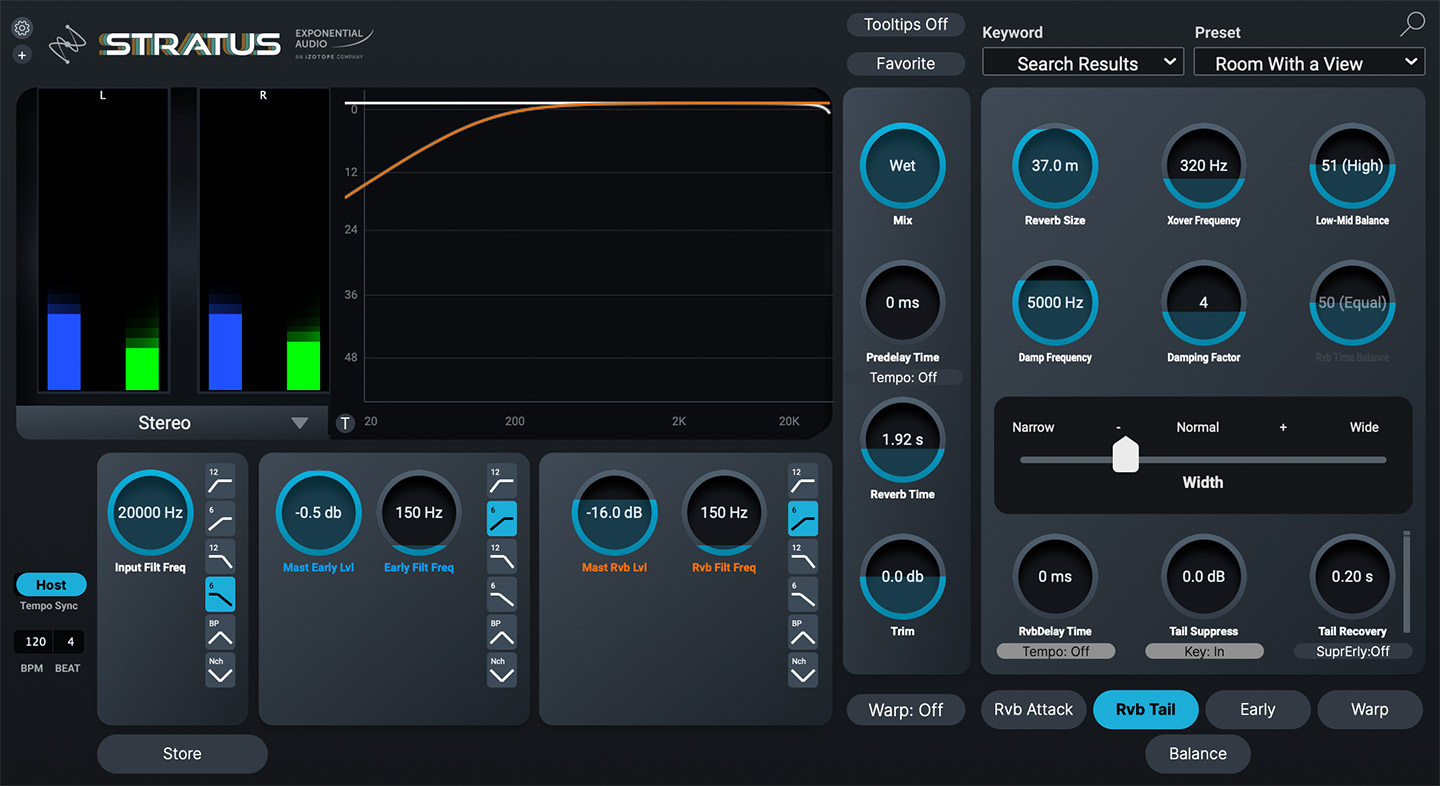Select Input filter 12 dB high-pass shape
This screenshot has height=786, width=1440.
[220, 481]
